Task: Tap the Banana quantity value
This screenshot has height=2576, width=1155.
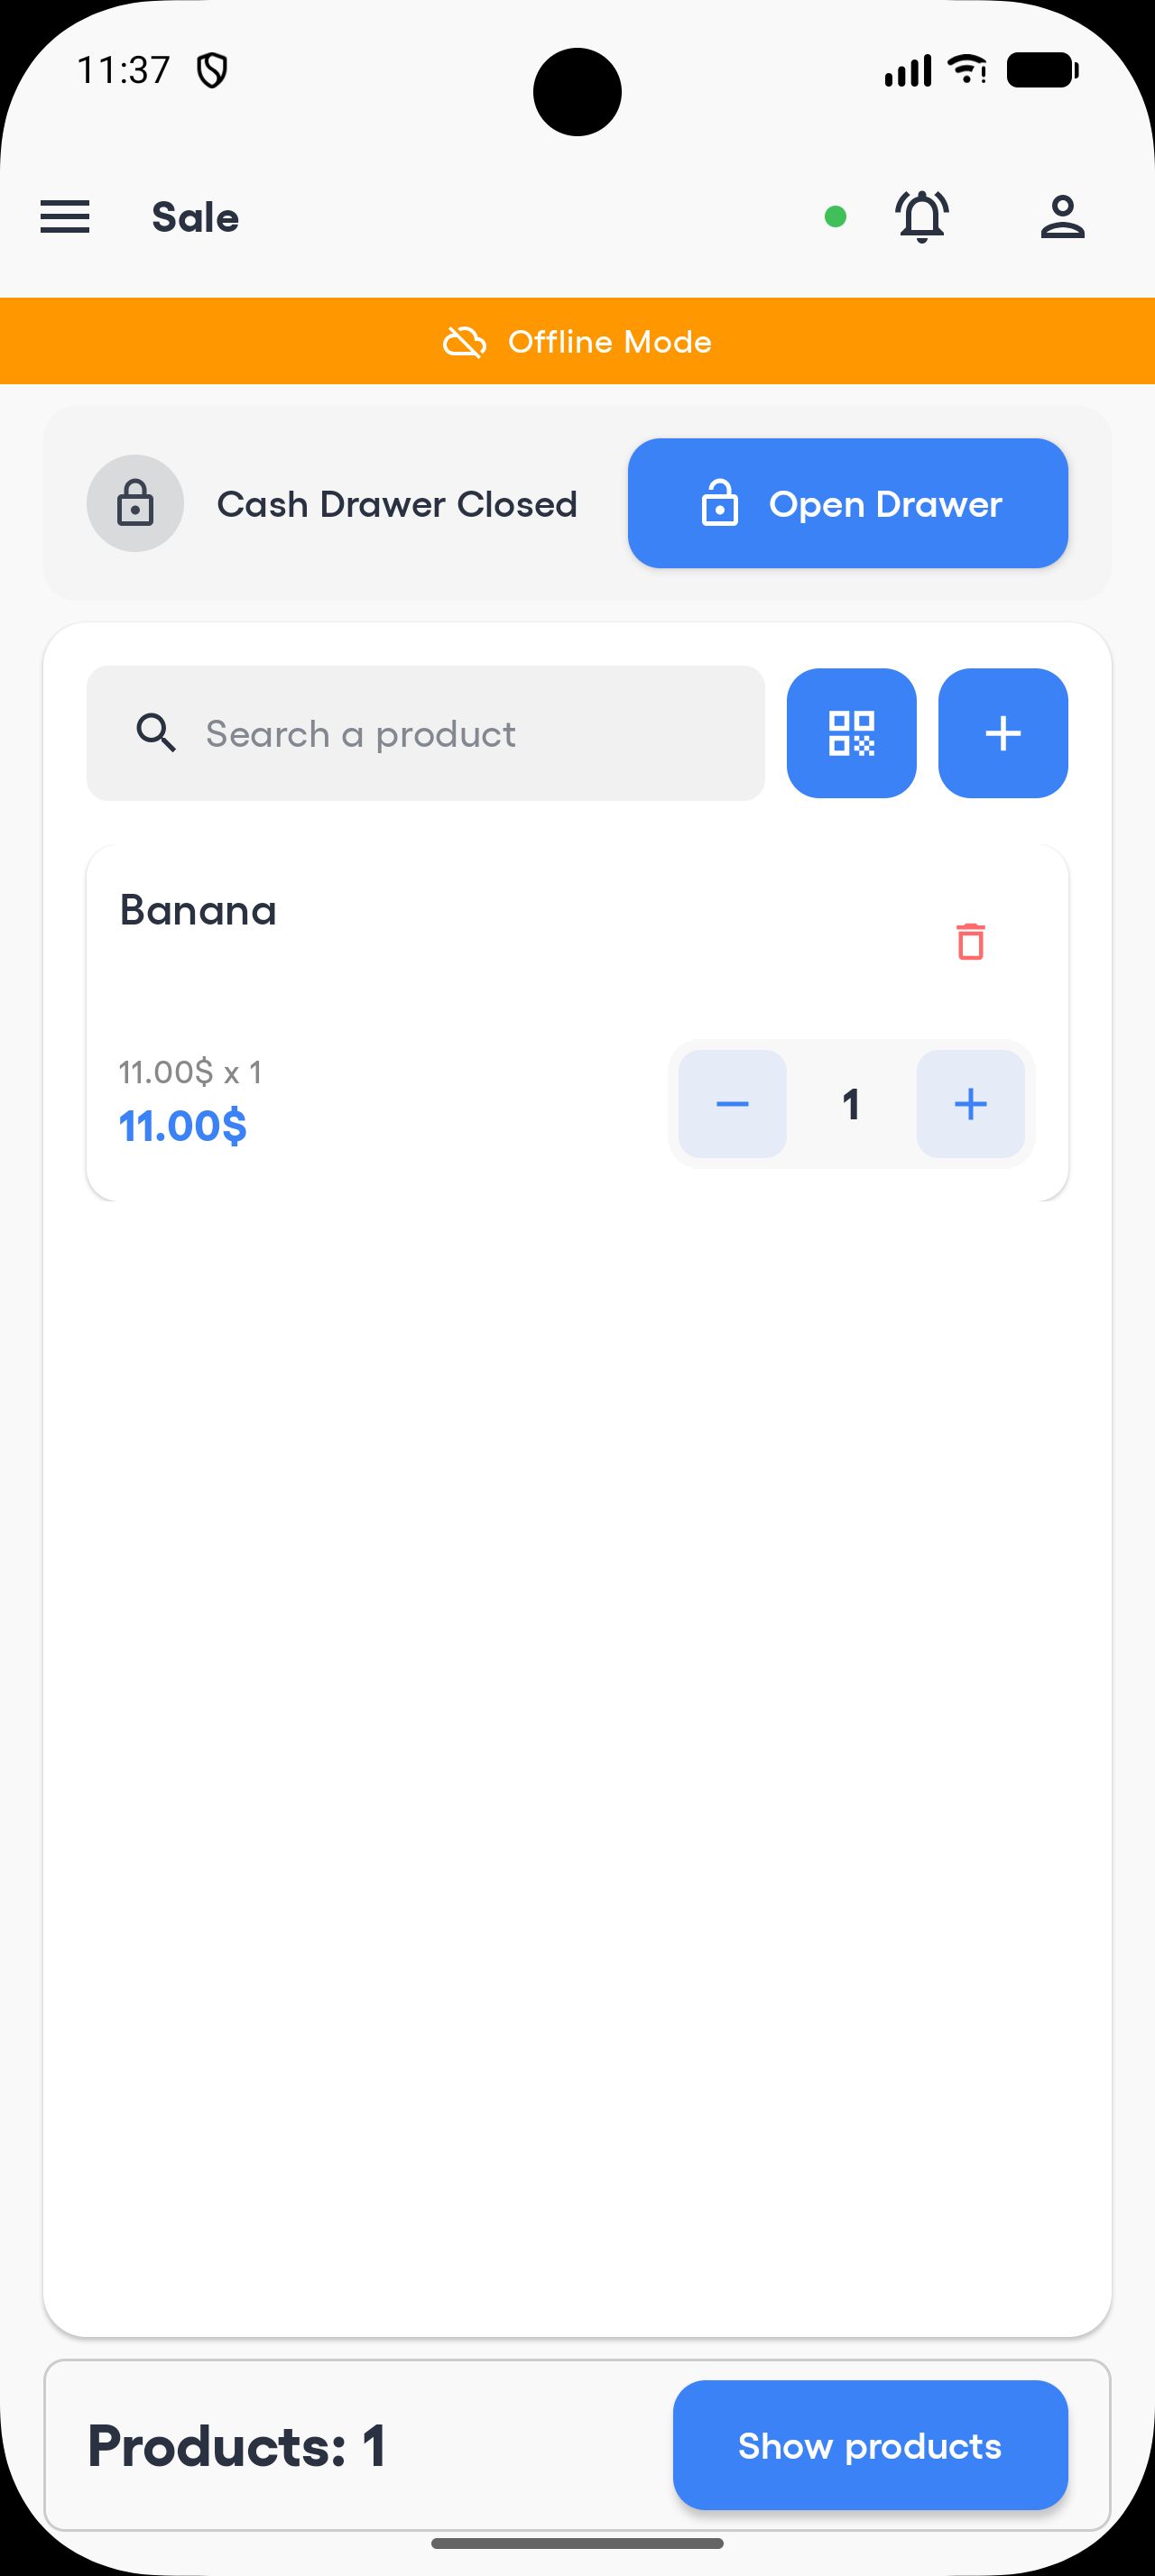Action: [851, 1104]
